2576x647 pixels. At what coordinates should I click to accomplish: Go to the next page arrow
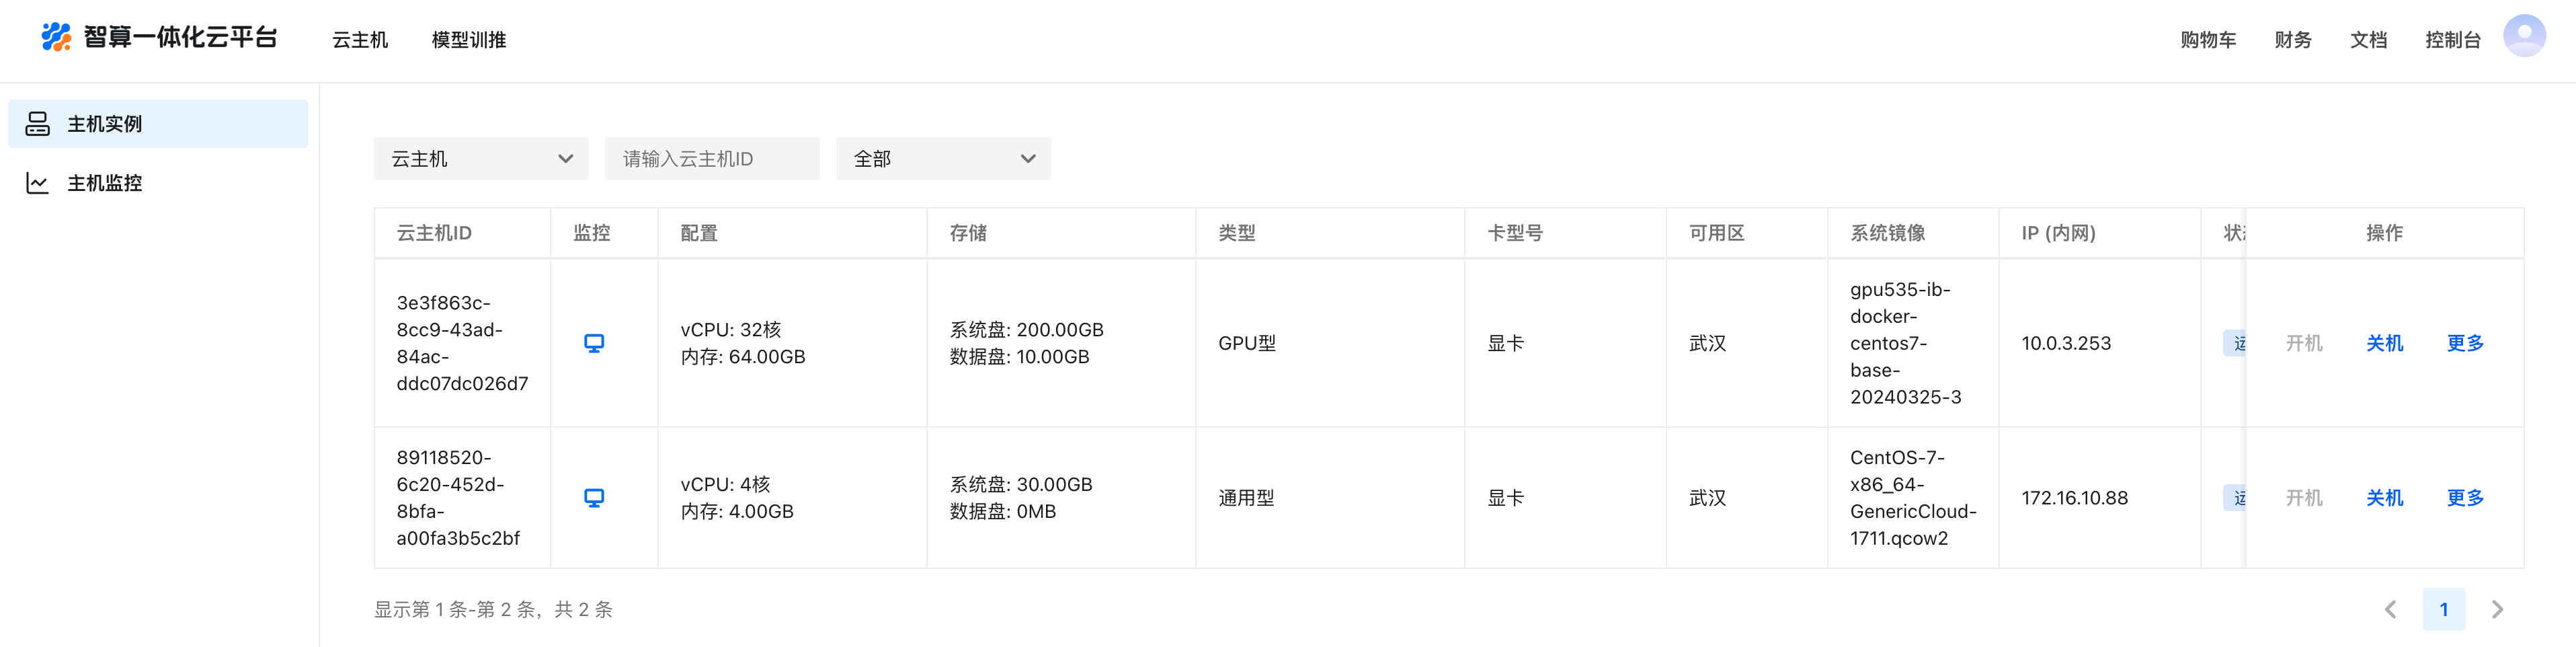pos(2497,609)
